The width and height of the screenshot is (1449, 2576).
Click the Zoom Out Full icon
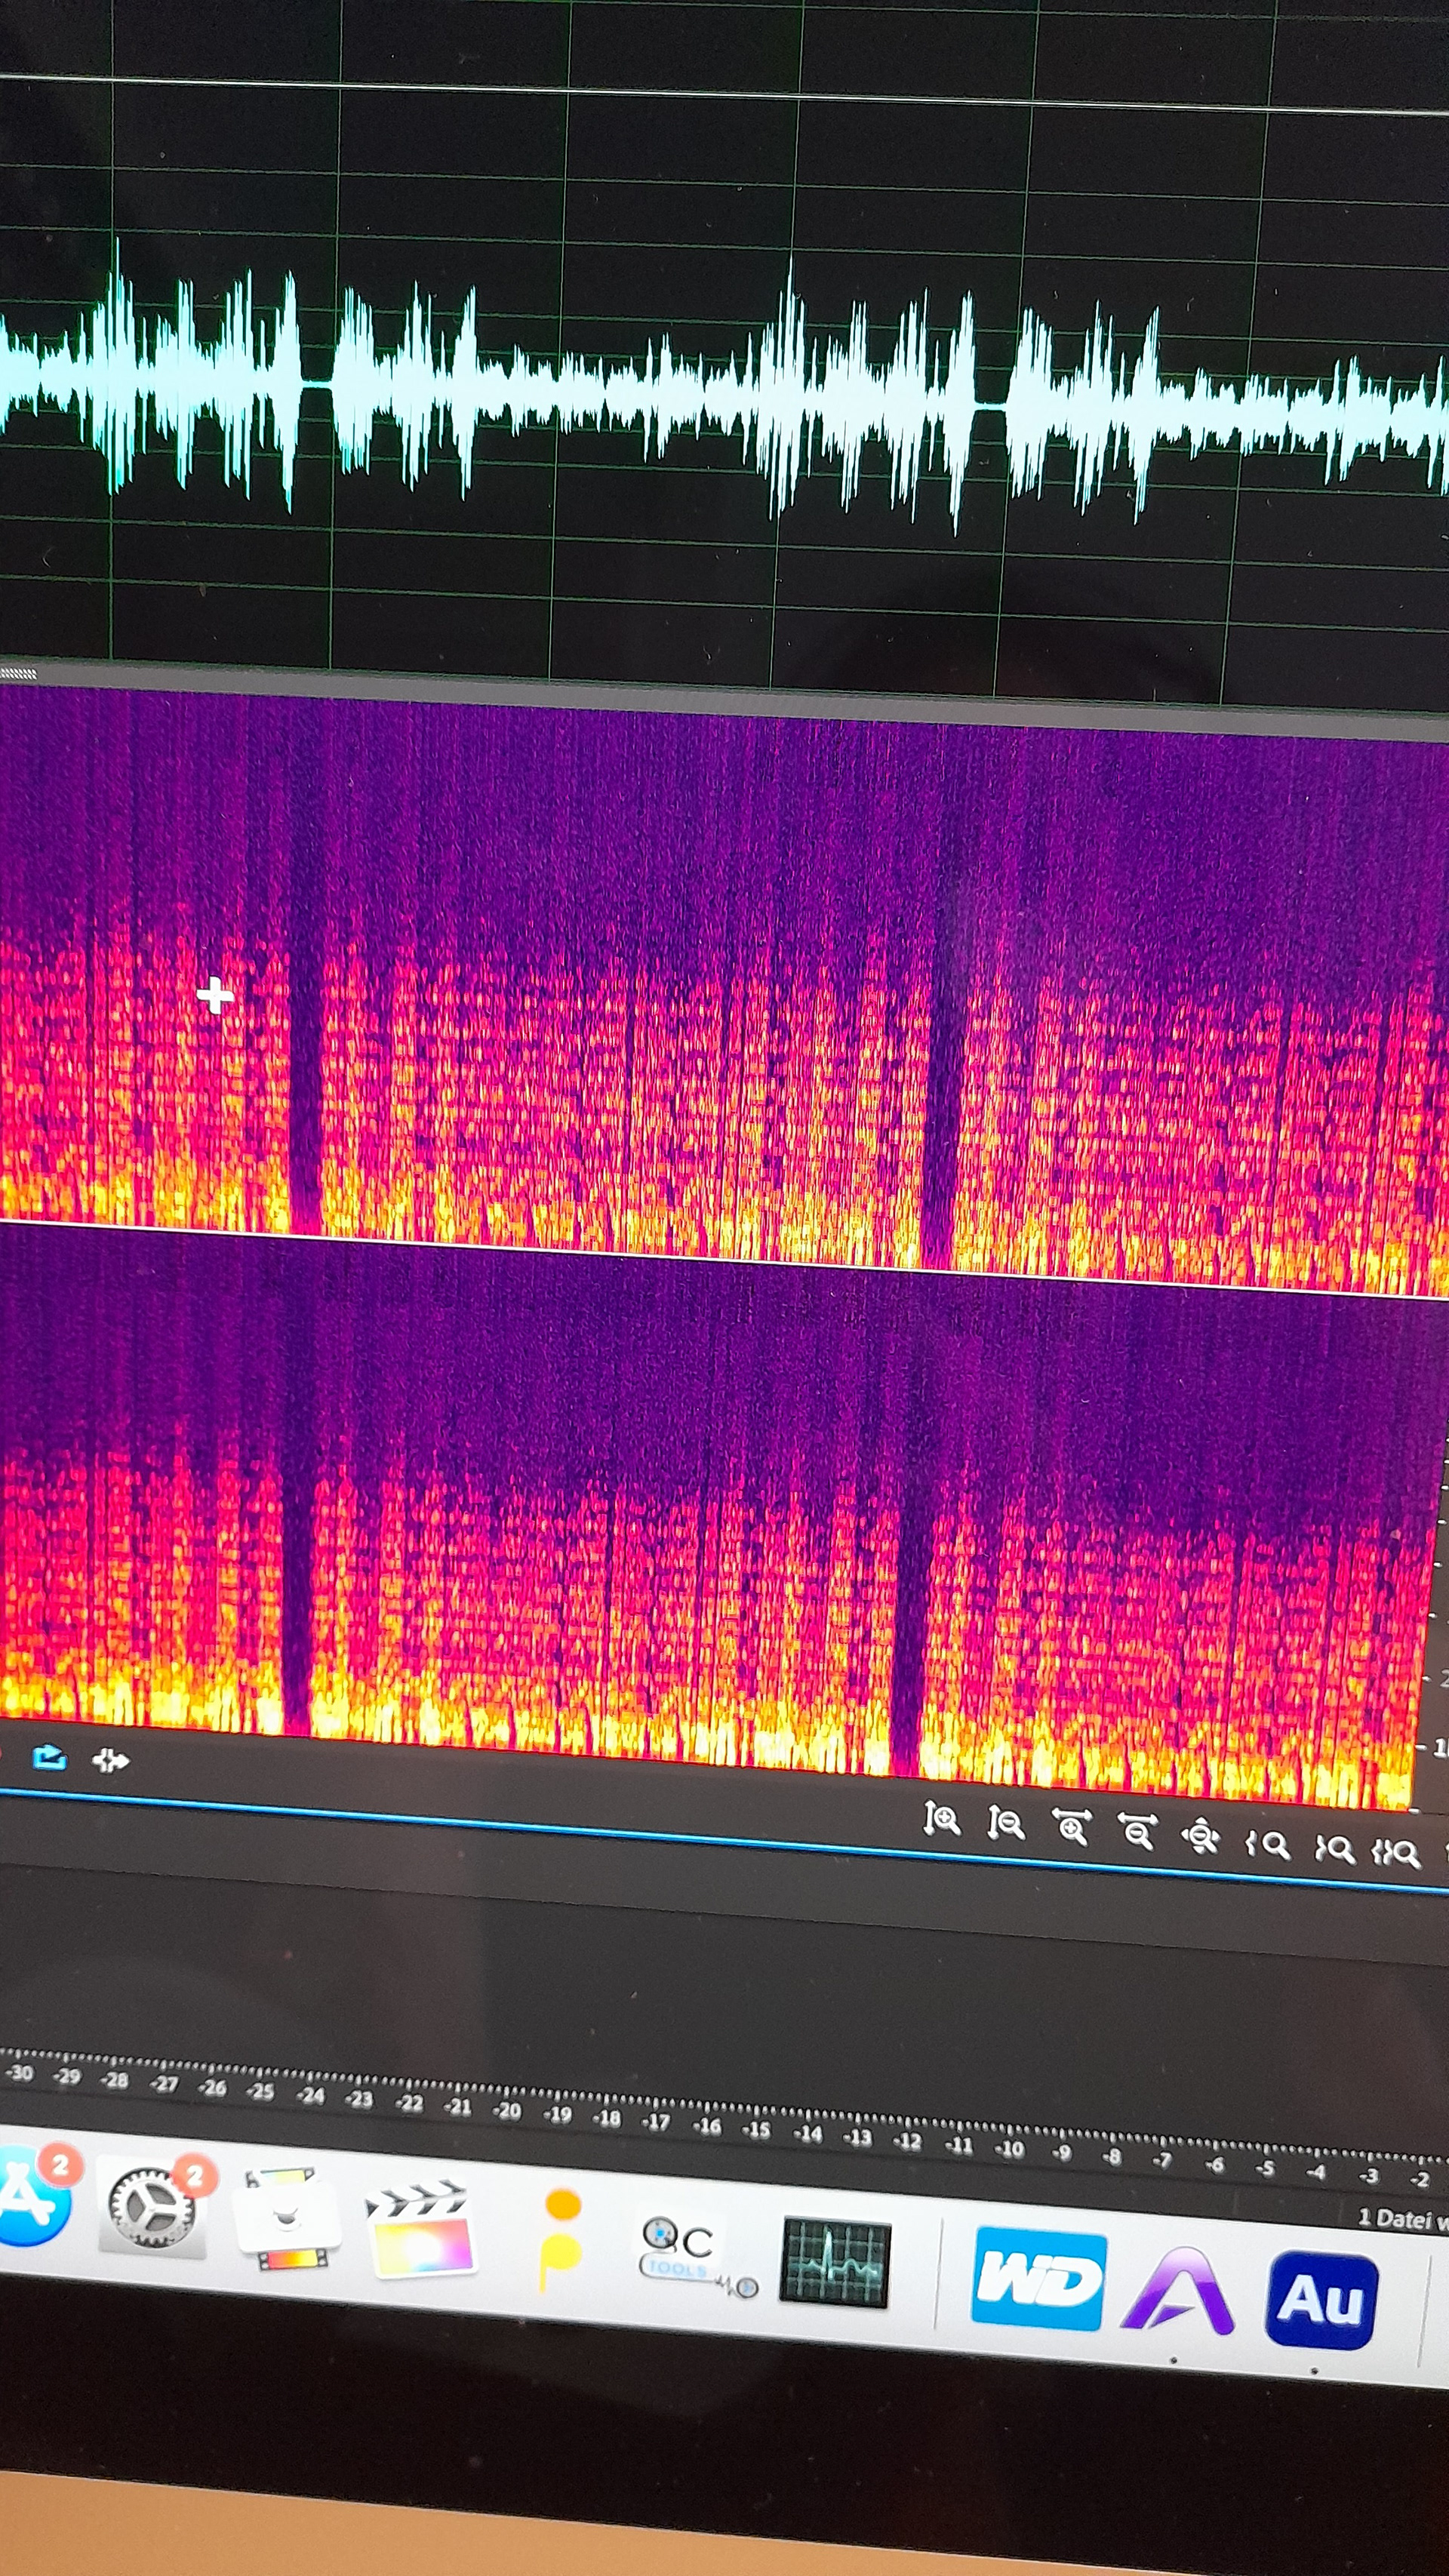[x=1201, y=1838]
